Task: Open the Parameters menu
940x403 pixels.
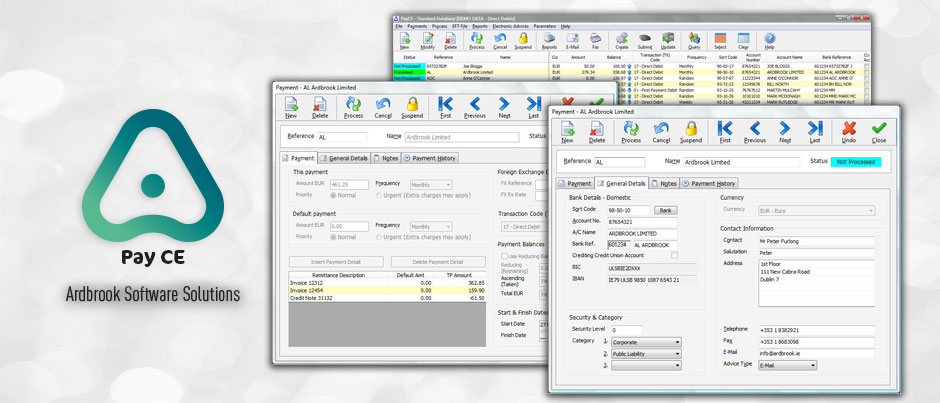Action: pos(544,26)
